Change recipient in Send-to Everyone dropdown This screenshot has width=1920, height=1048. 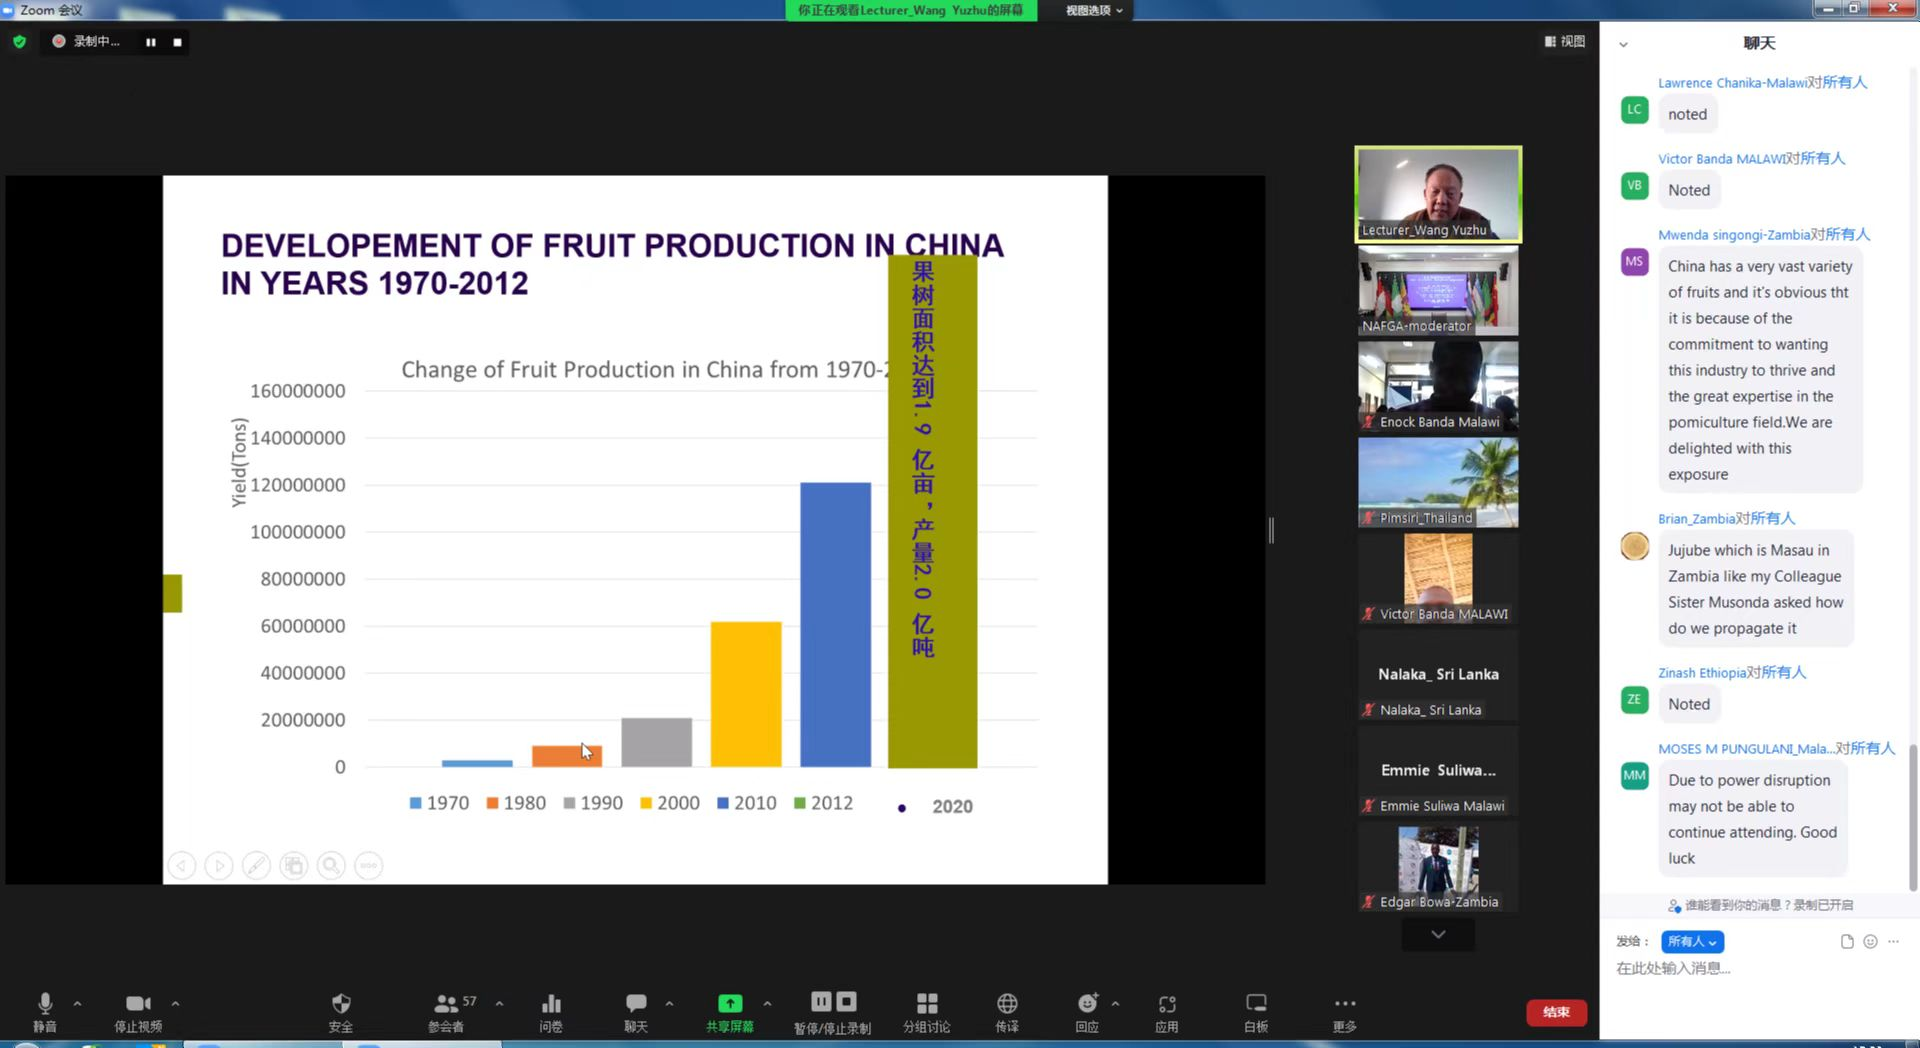point(1692,941)
